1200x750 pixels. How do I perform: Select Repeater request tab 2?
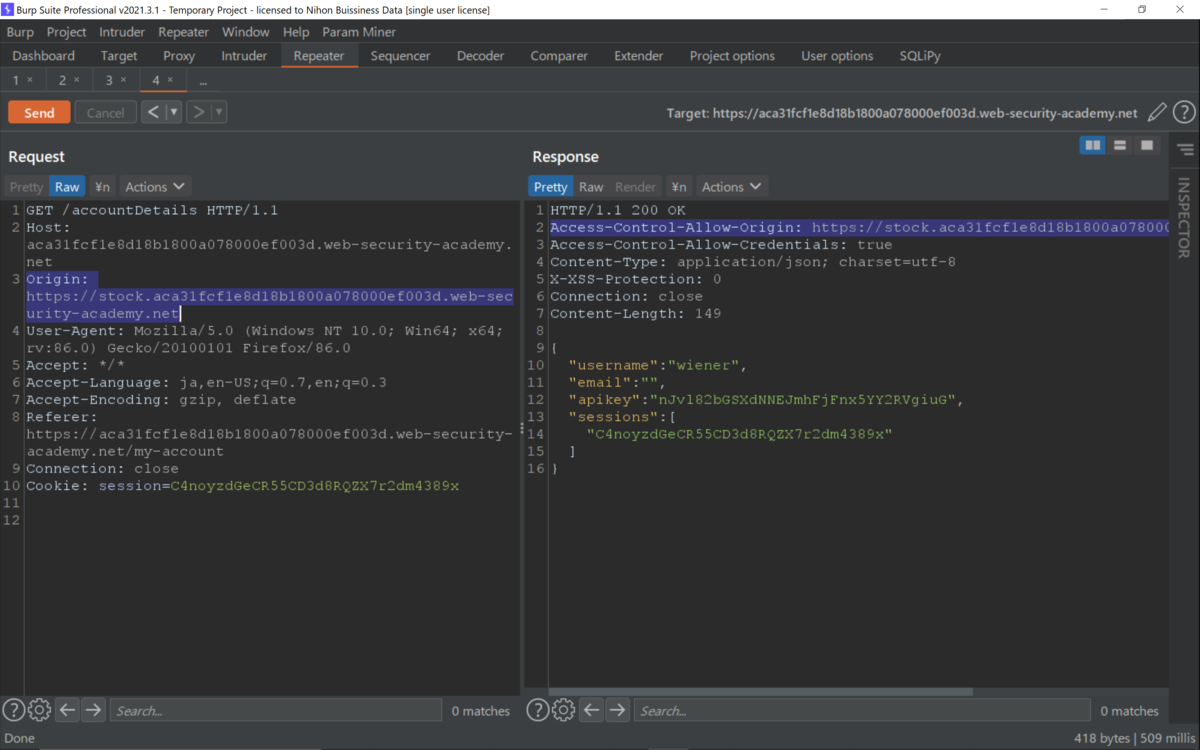[x=63, y=80]
